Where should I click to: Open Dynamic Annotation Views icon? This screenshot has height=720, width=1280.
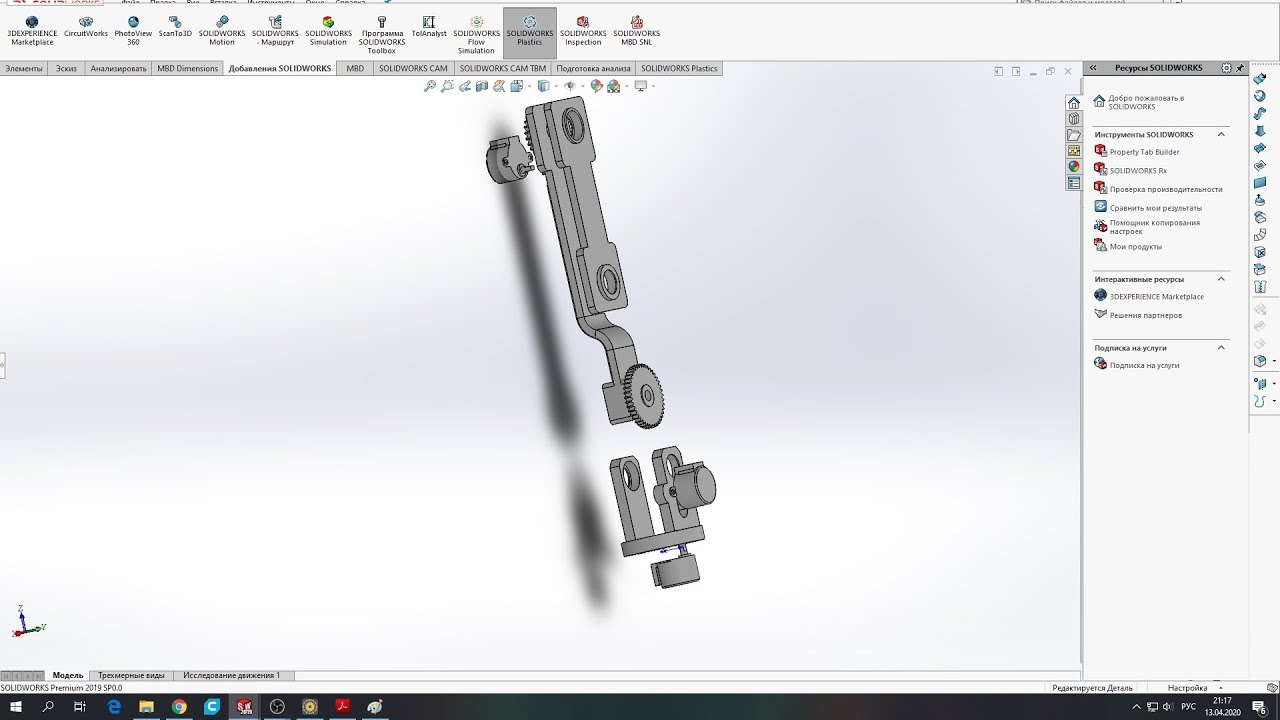(x=499, y=87)
